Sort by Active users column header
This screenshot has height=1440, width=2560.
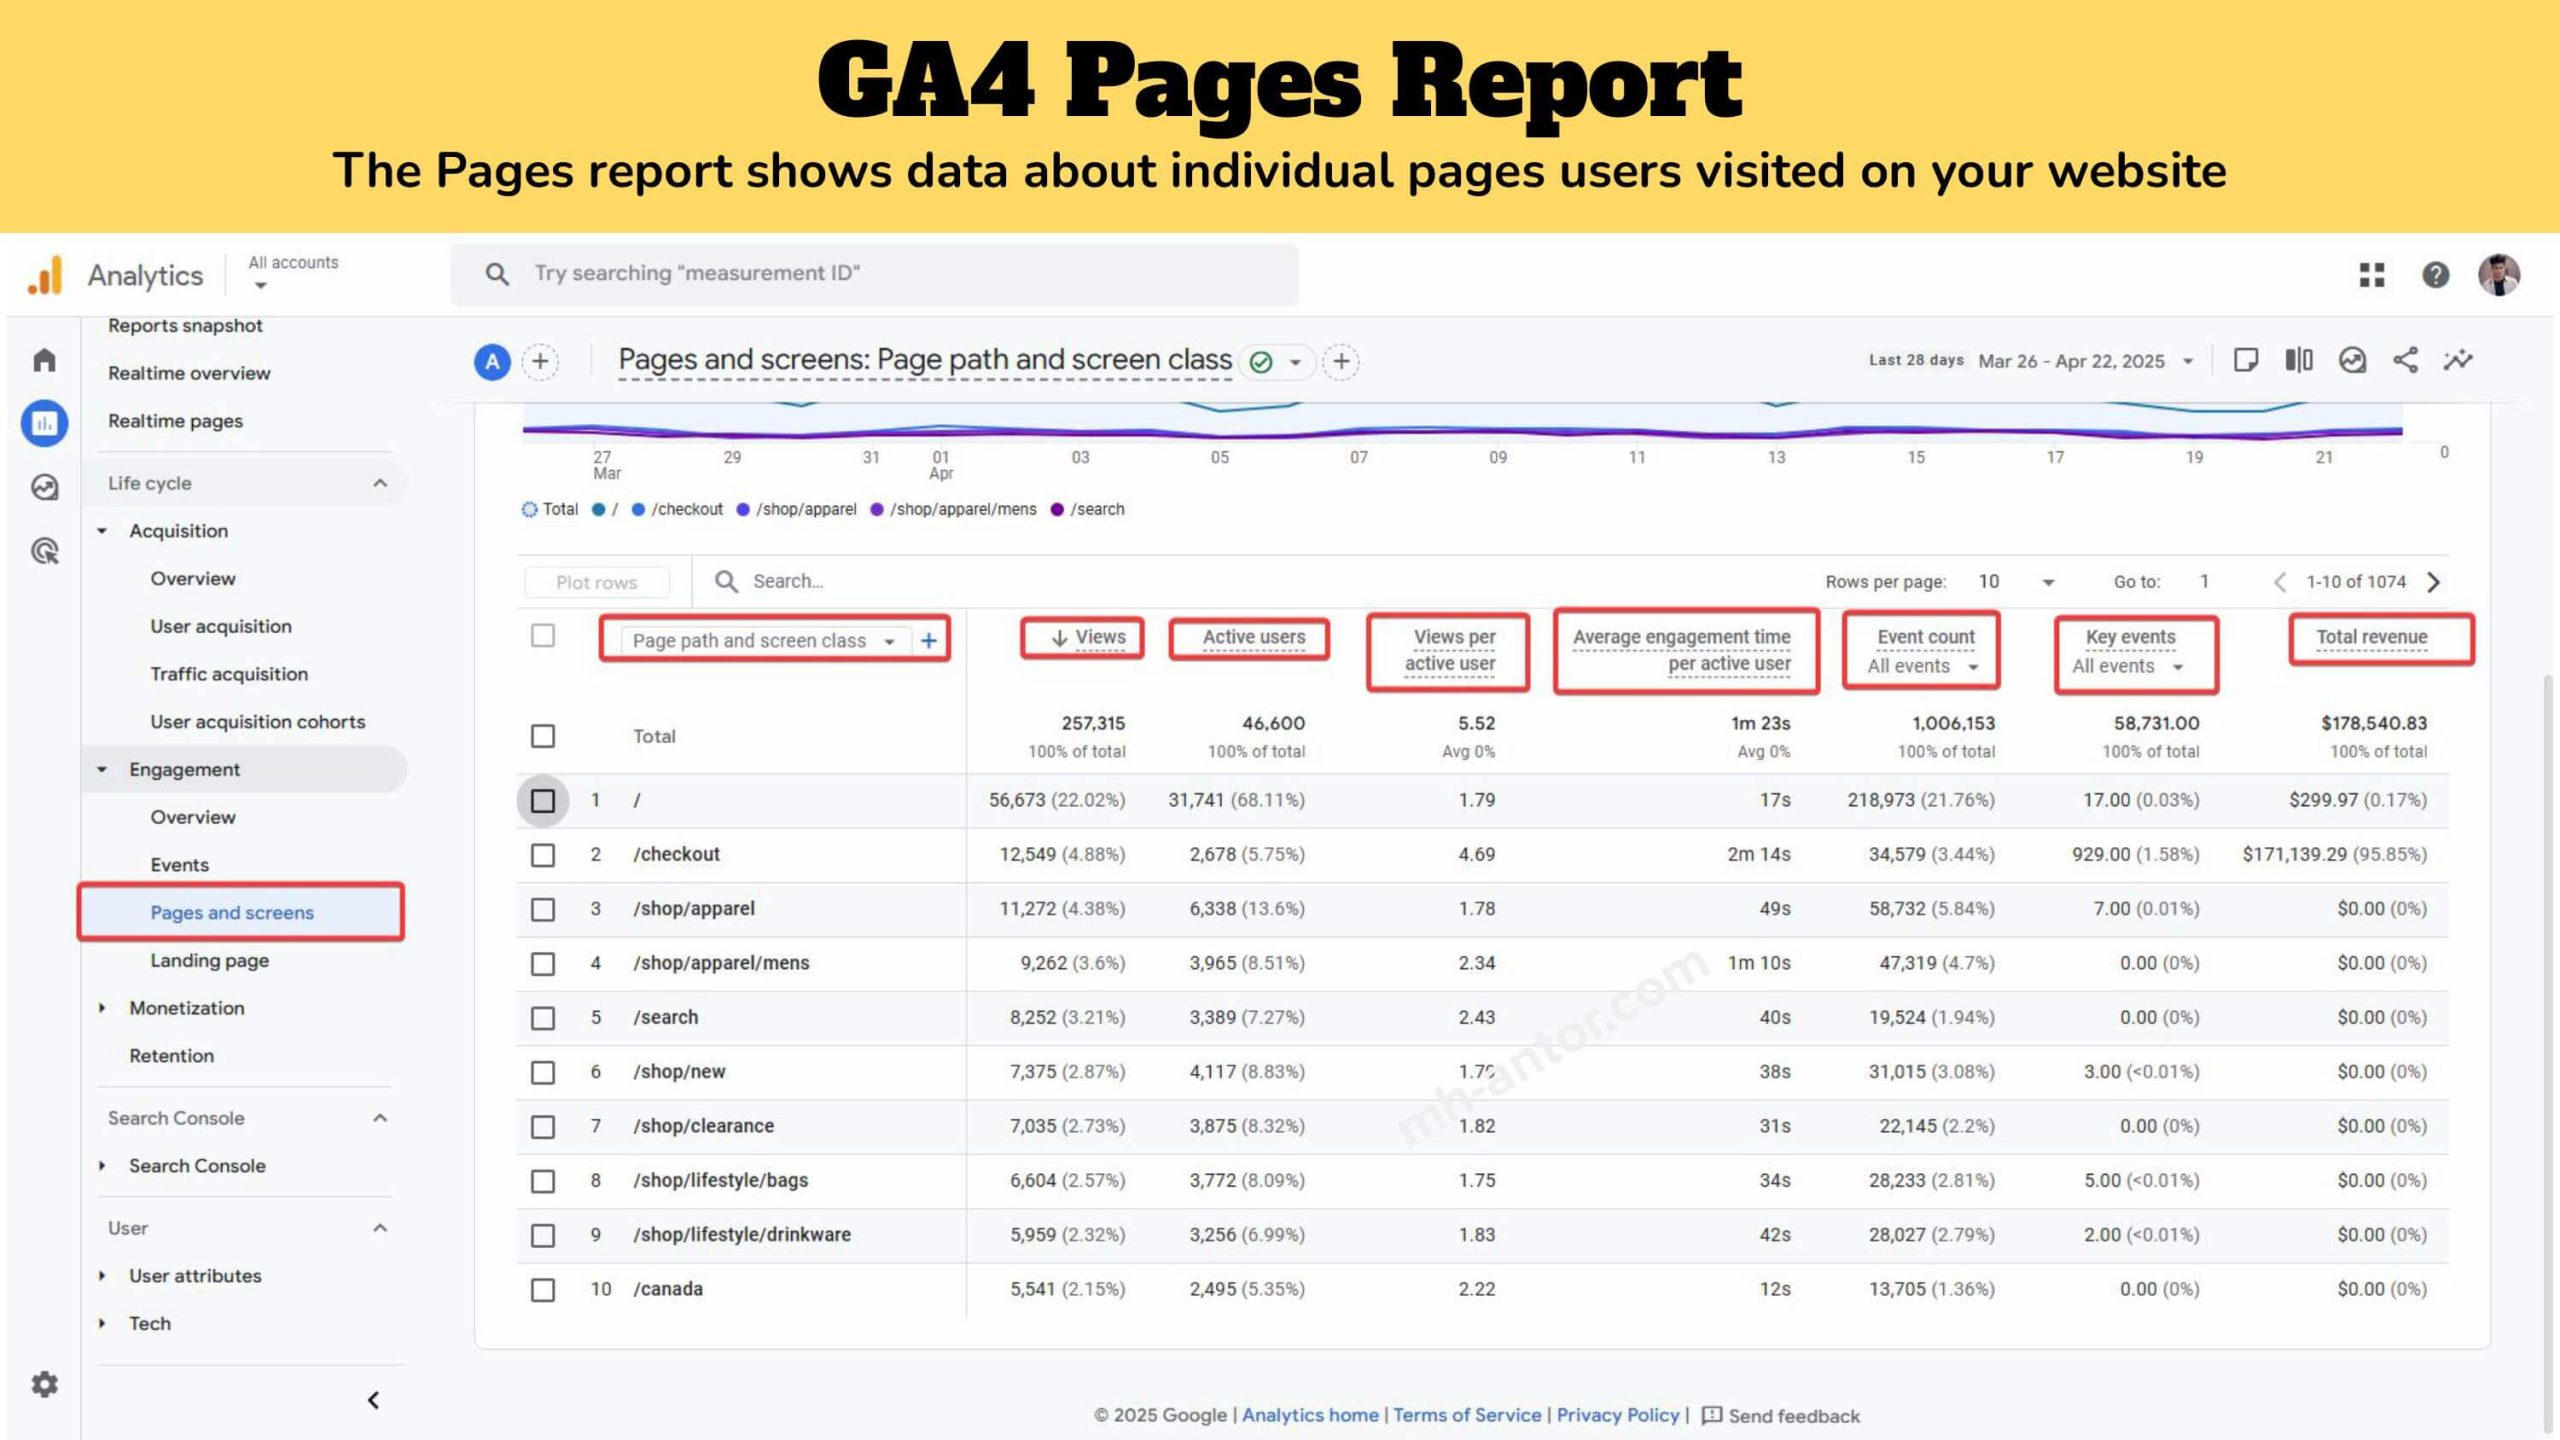[1253, 637]
